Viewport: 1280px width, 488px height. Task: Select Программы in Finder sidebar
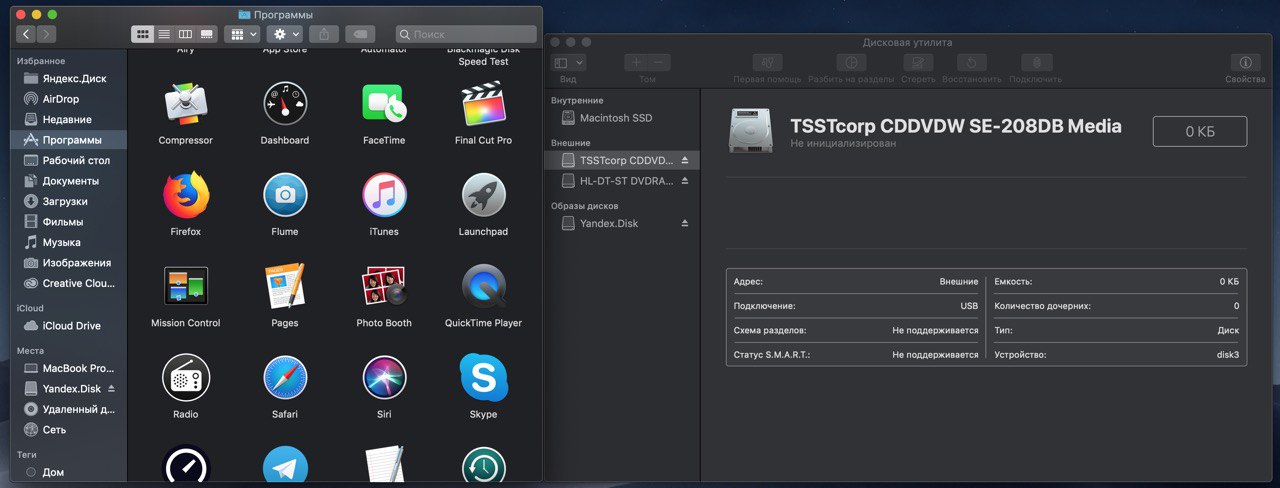(70, 140)
